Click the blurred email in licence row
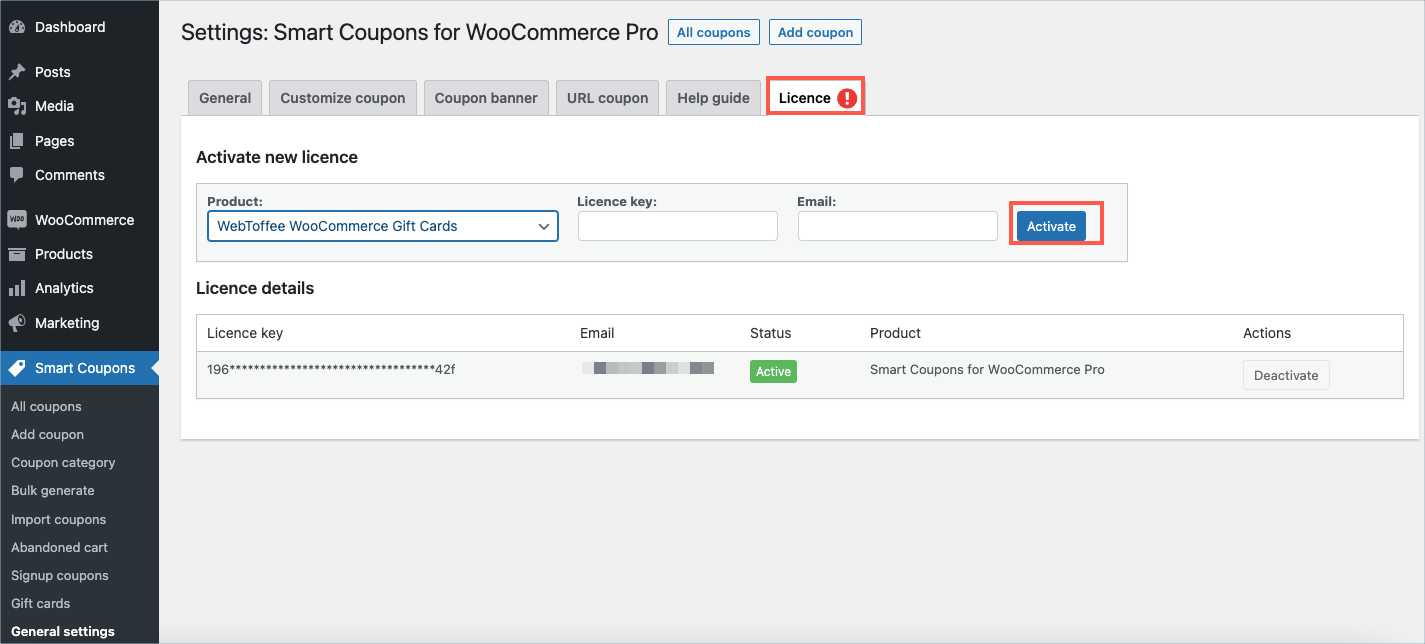 pyautogui.click(x=648, y=369)
